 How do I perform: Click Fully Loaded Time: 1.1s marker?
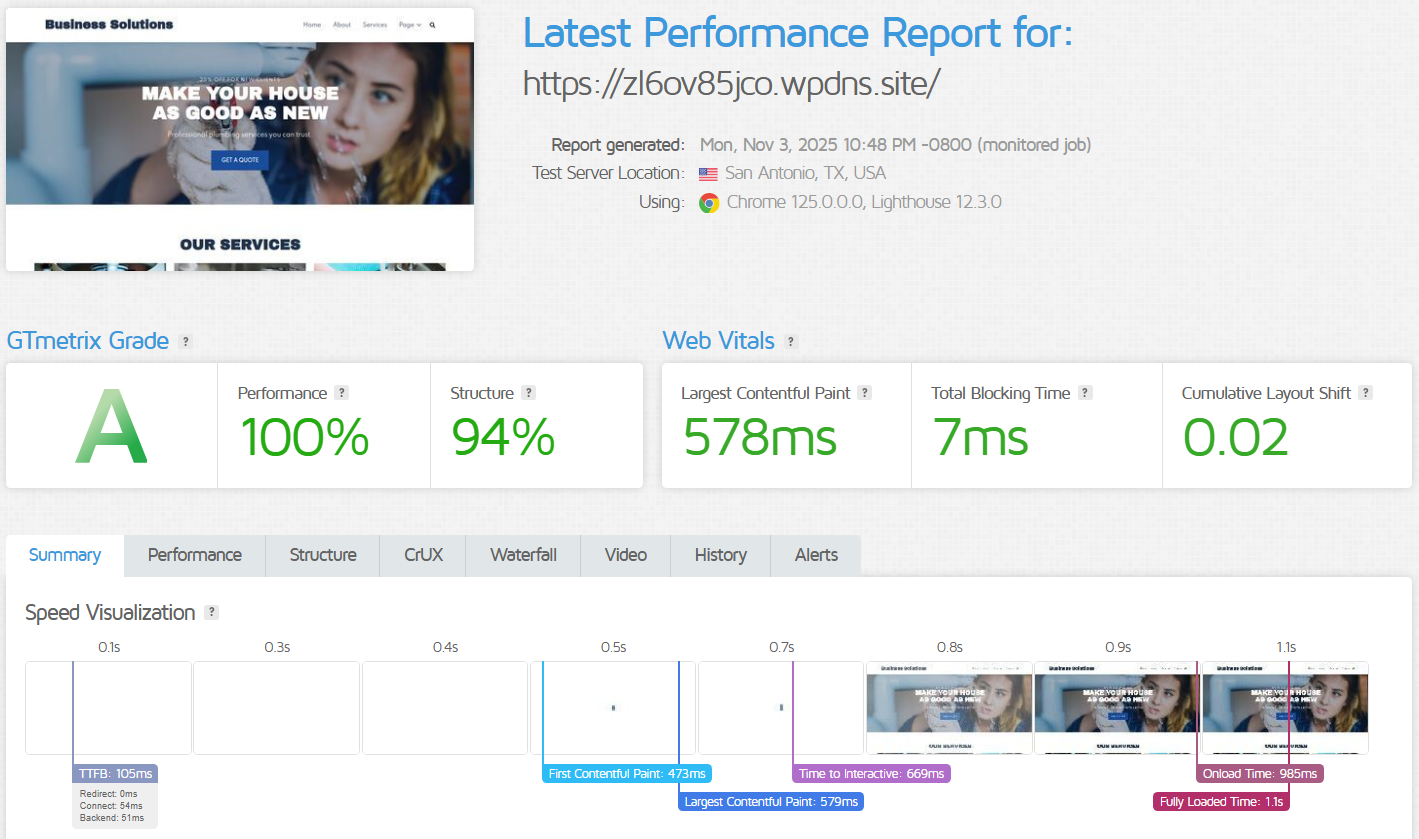(x=1221, y=802)
